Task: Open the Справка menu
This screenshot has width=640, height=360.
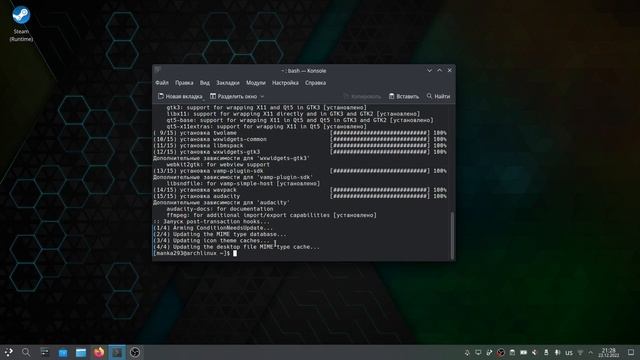Action: (x=315, y=83)
